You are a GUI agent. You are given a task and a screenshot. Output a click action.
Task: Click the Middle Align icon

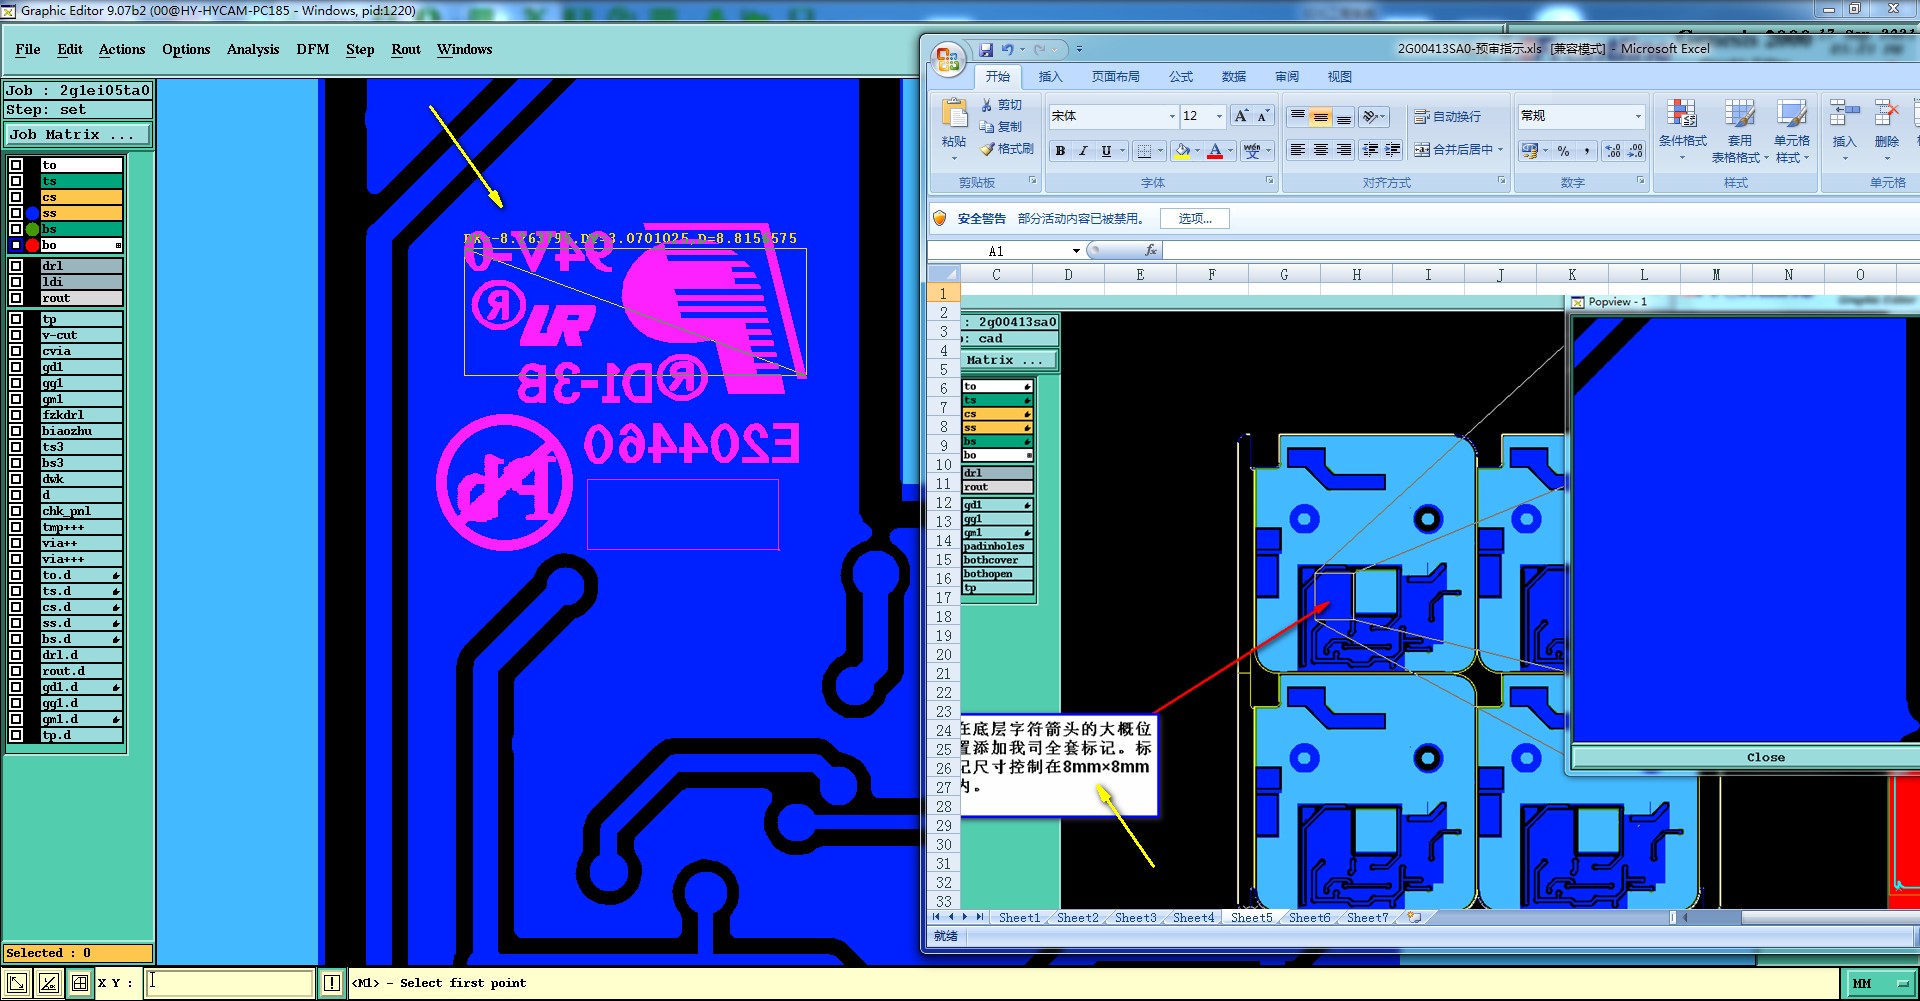(x=1320, y=117)
